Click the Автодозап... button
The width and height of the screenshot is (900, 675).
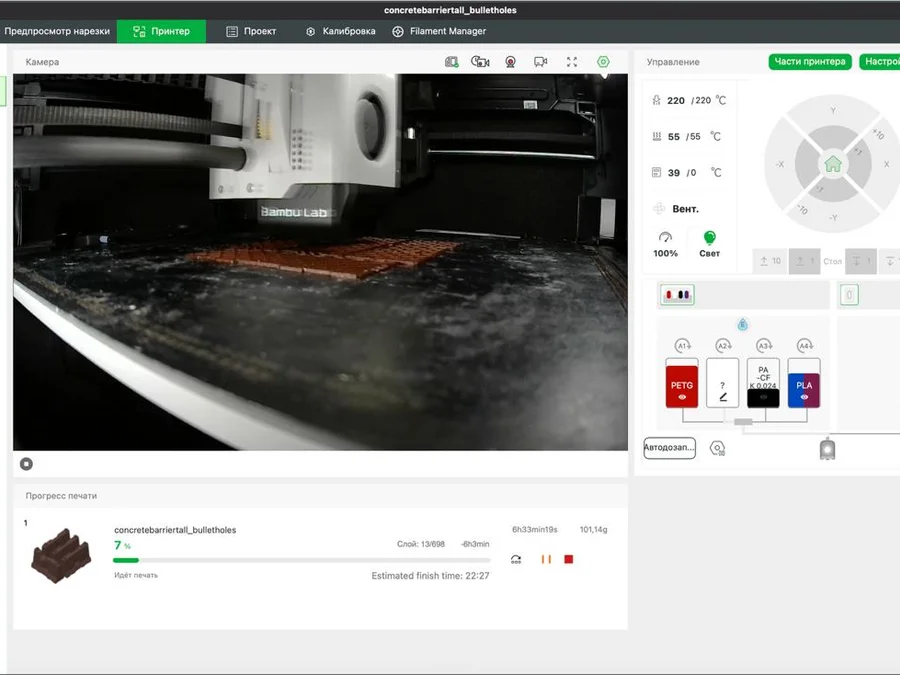point(669,448)
